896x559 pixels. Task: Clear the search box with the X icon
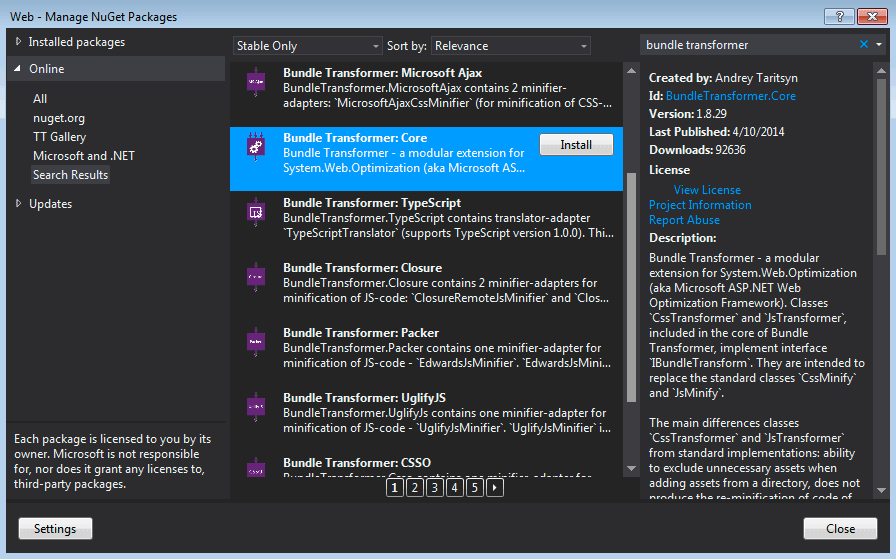point(863,45)
